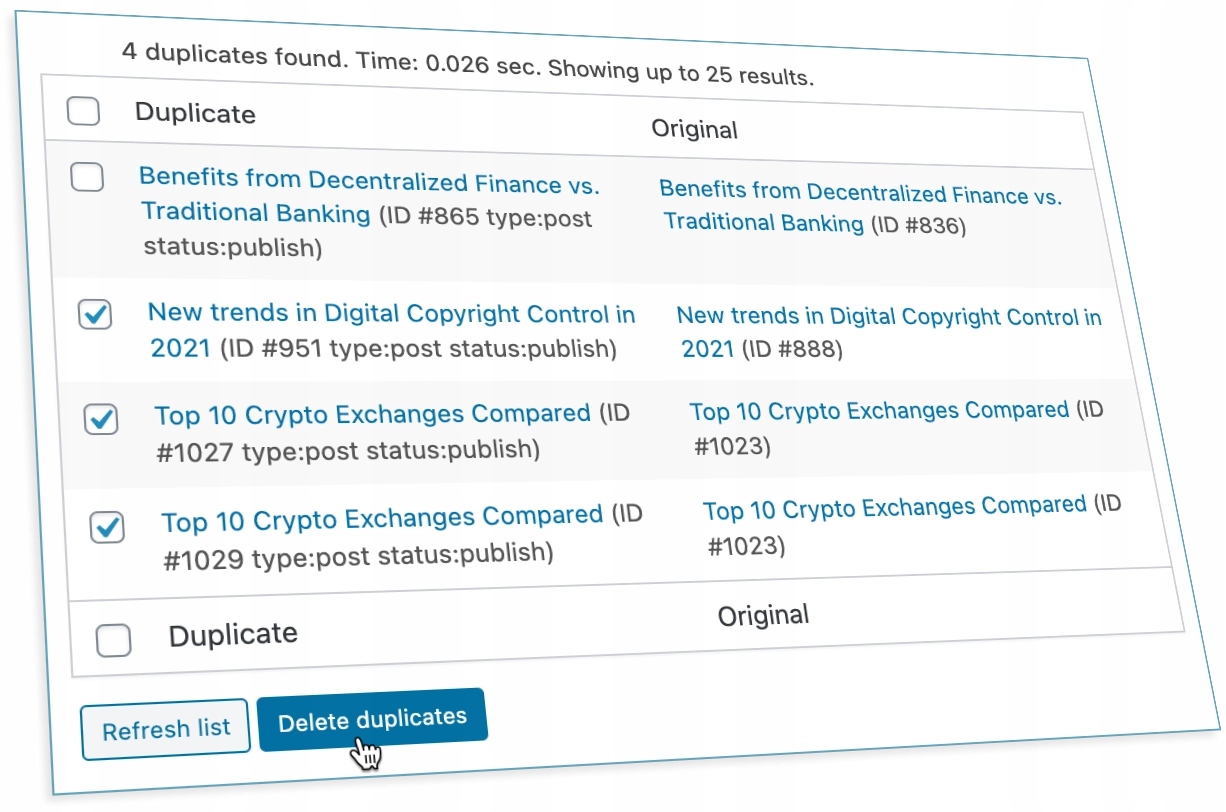This screenshot has height=812, width=1226.
Task: Click the bottom Duplicate footer label
Action: (233, 635)
